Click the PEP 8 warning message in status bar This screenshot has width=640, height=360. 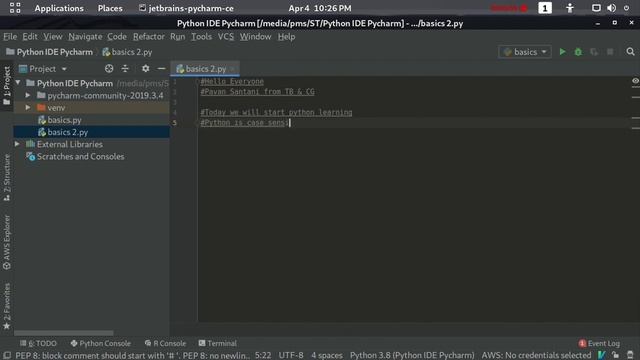(132, 355)
